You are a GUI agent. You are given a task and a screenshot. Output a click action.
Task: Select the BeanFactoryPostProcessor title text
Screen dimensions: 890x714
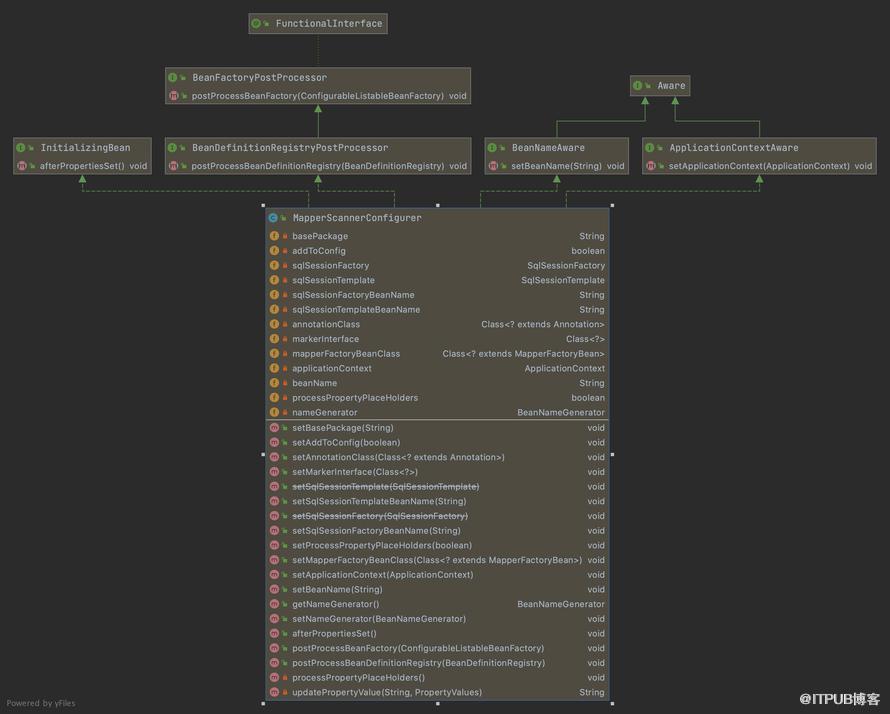(259, 77)
